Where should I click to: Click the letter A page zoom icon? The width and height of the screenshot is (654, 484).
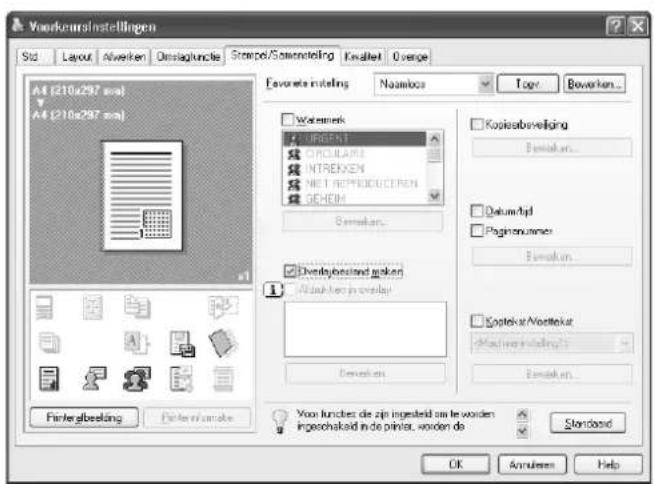(x=136, y=343)
